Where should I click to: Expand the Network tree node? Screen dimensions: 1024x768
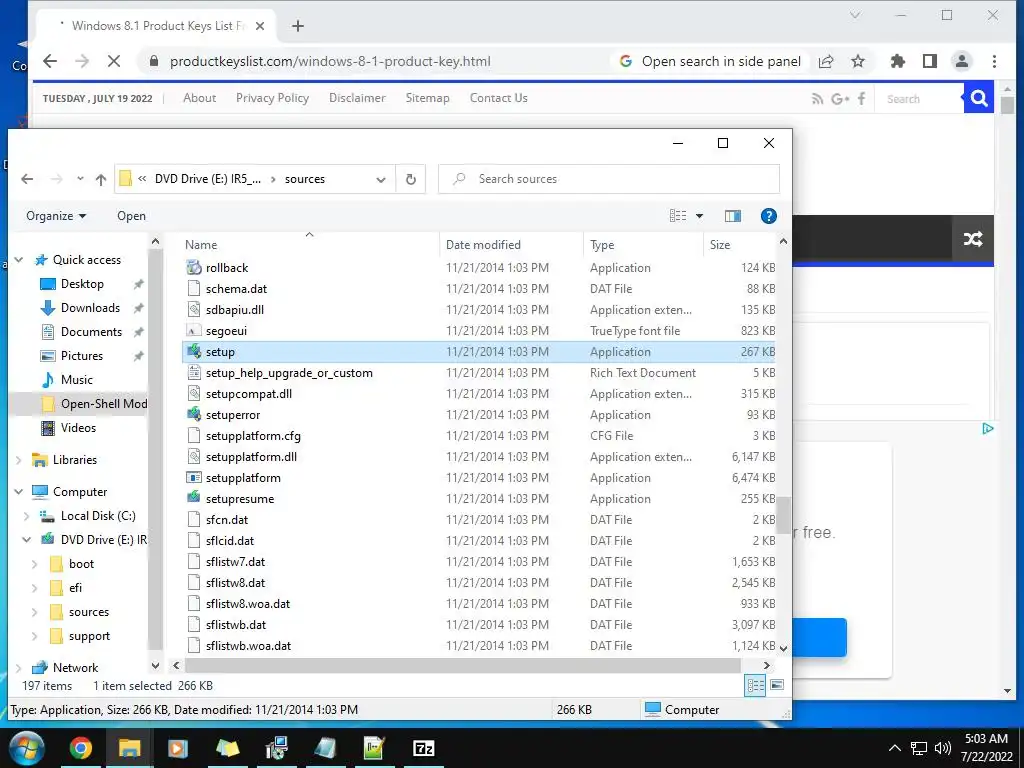[19, 667]
